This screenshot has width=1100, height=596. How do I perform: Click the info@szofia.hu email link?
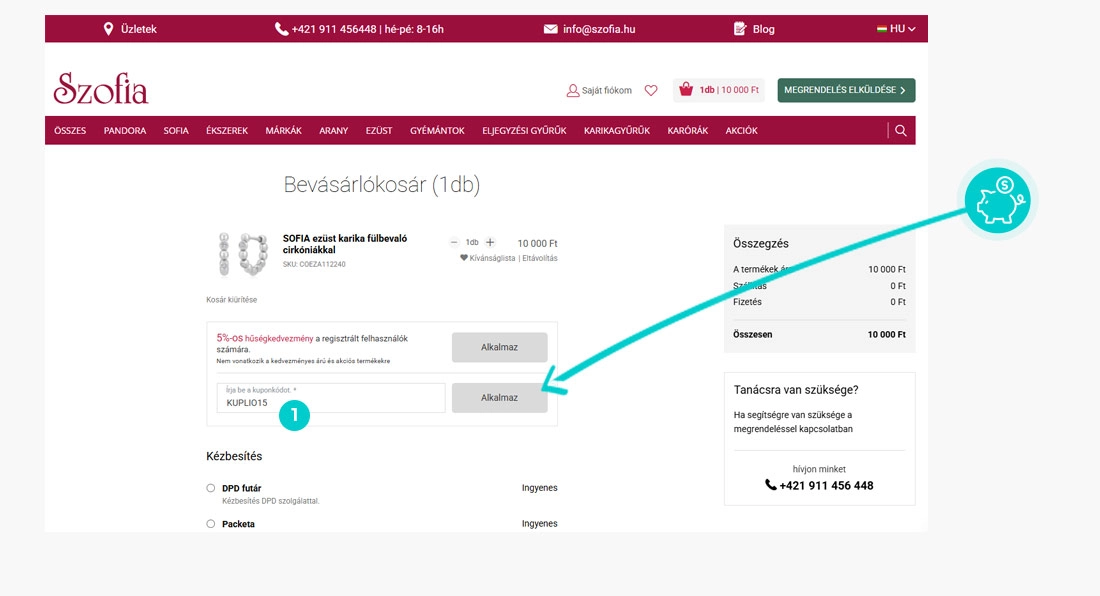pyautogui.click(x=599, y=29)
